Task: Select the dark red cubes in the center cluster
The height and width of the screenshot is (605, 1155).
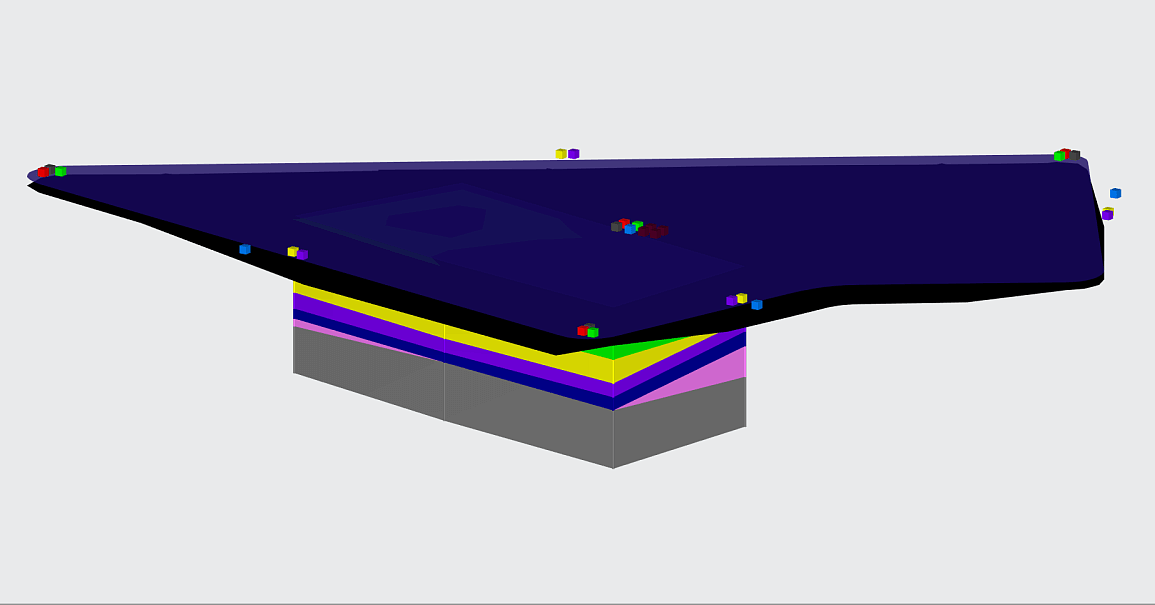Action: pos(654,231)
